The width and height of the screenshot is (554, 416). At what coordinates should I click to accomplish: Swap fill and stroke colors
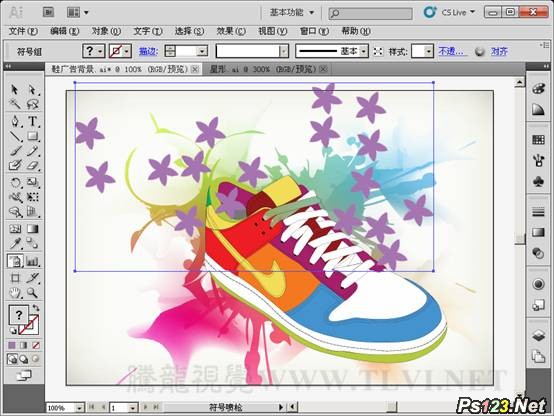(x=35, y=308)
